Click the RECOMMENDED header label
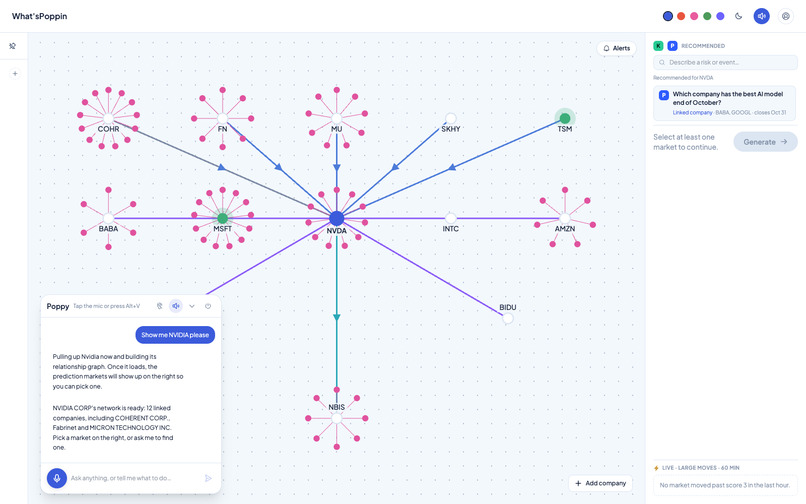 coord(703,46)
